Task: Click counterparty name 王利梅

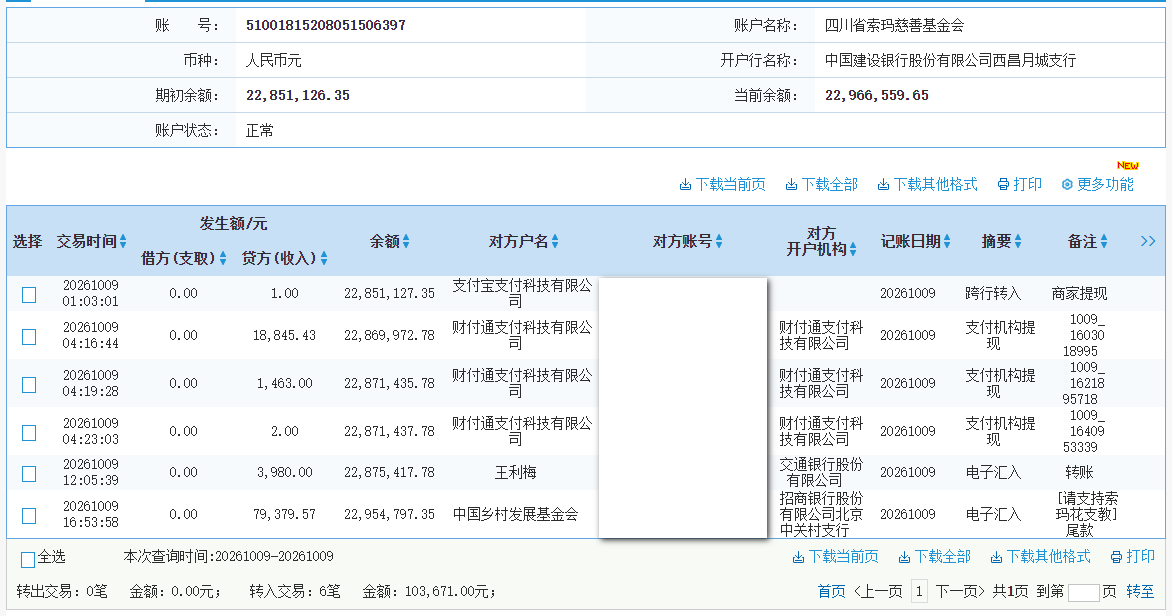Action: [516, 472]
